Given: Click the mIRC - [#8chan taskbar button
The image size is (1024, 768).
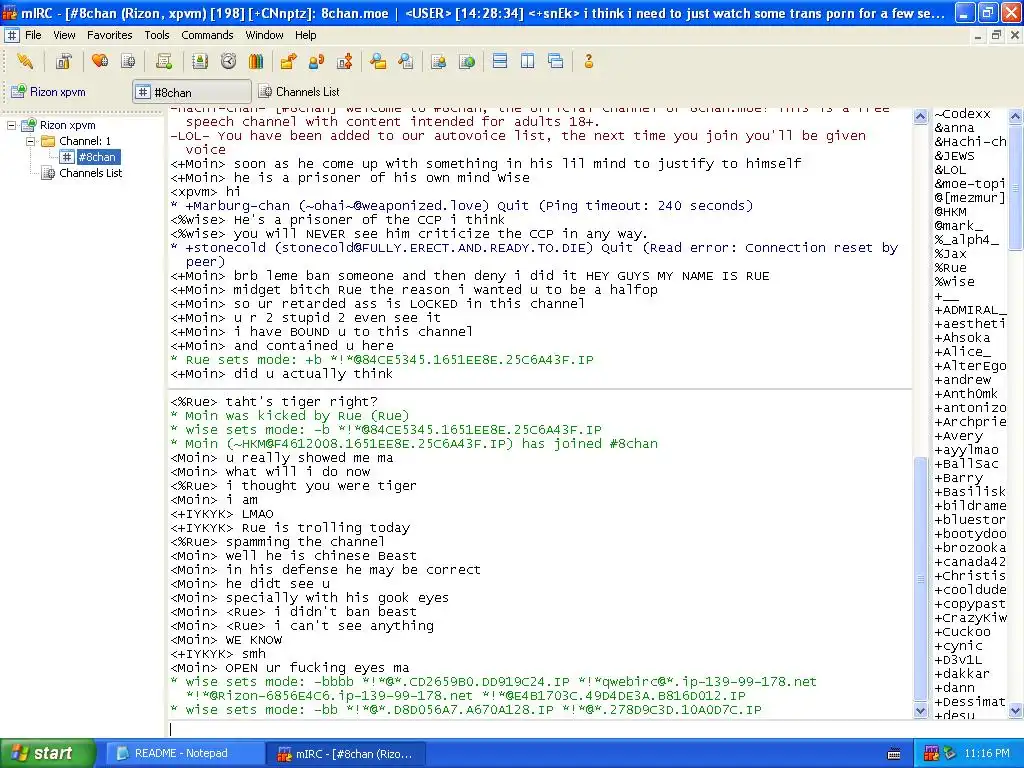Looking at the screenshot, I should point(347,754).
